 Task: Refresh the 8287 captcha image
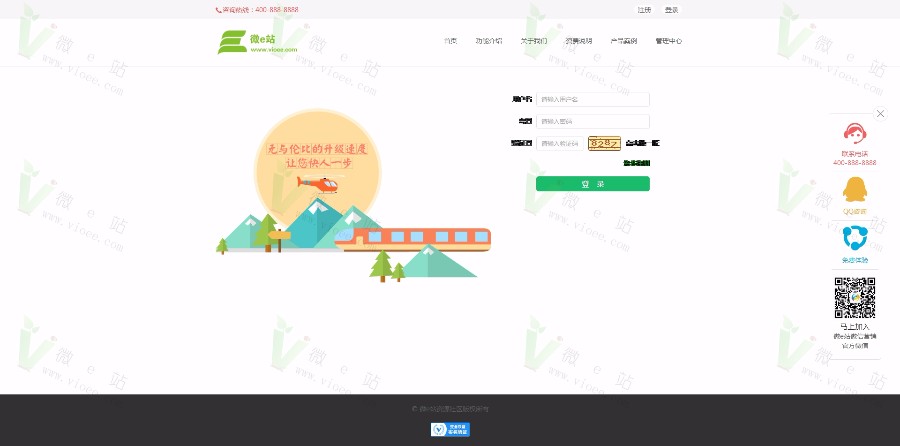pyautogui.click(x=604, y=144)
